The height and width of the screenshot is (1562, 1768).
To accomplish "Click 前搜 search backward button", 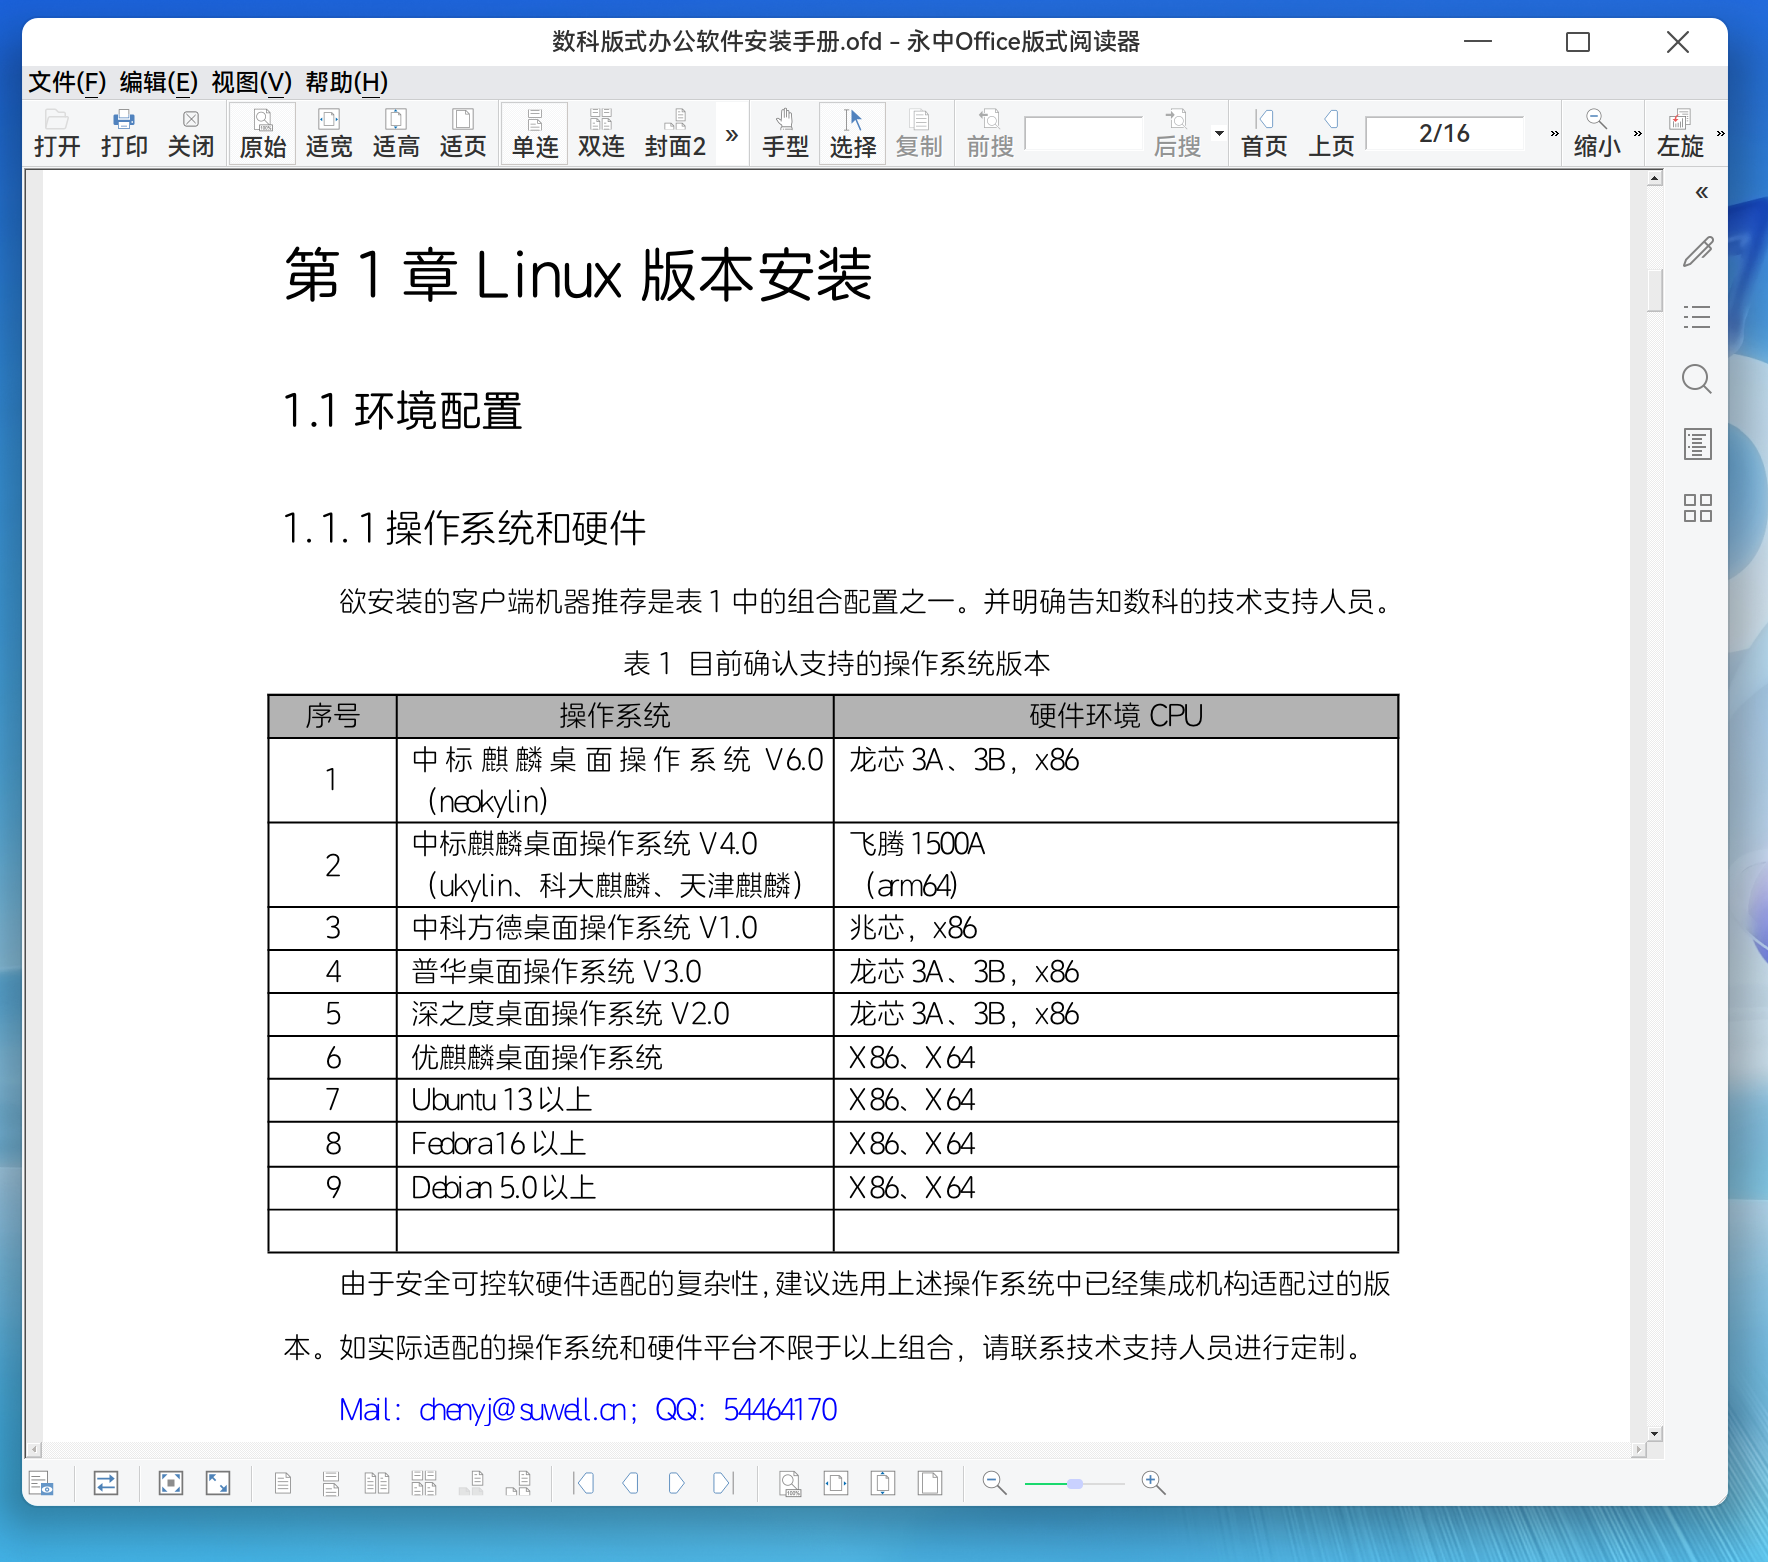I will pyautogui.click(x=990, y=133).
